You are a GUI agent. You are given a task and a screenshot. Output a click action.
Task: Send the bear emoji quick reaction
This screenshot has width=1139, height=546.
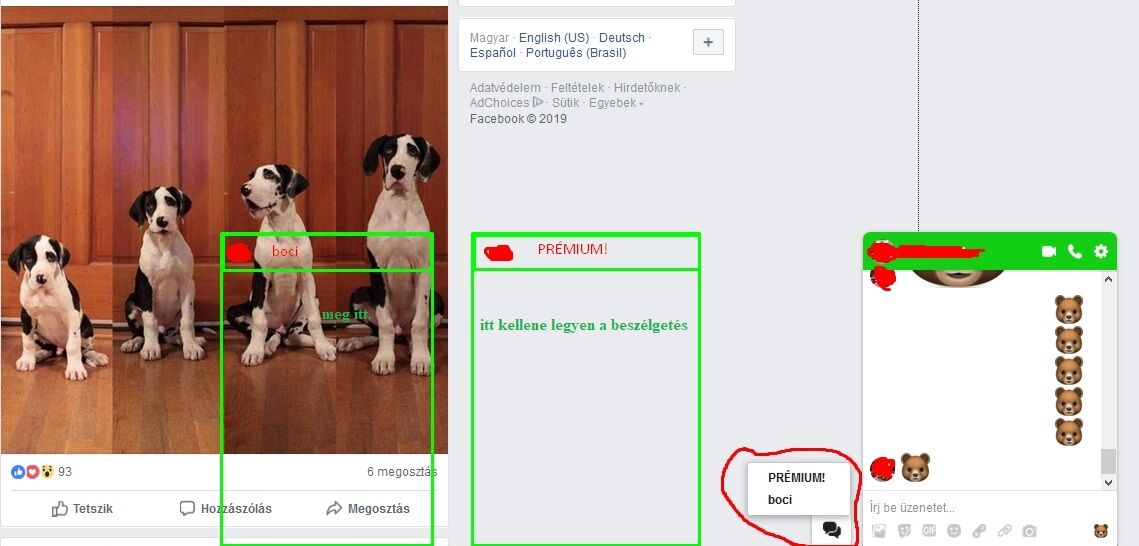click(x=1101, y=531)
